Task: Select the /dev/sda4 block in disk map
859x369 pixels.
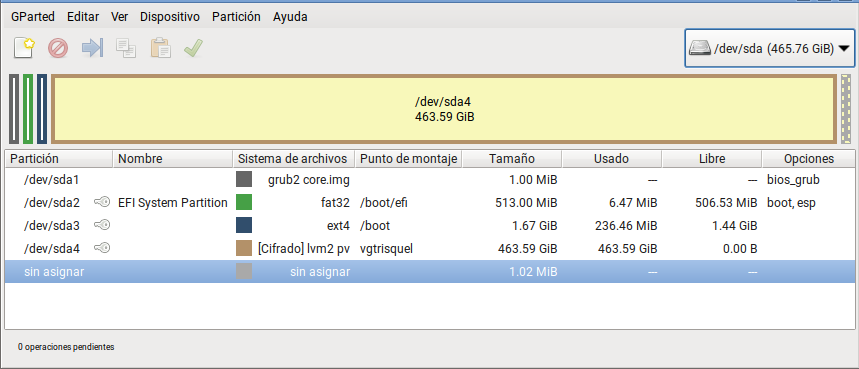Action: (x=444, y=109)
